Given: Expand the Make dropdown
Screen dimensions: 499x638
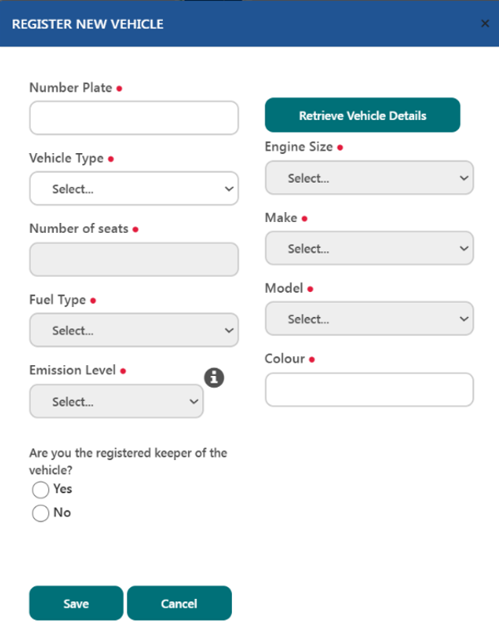Looking at the screenshot, I should tap(369, 248).
